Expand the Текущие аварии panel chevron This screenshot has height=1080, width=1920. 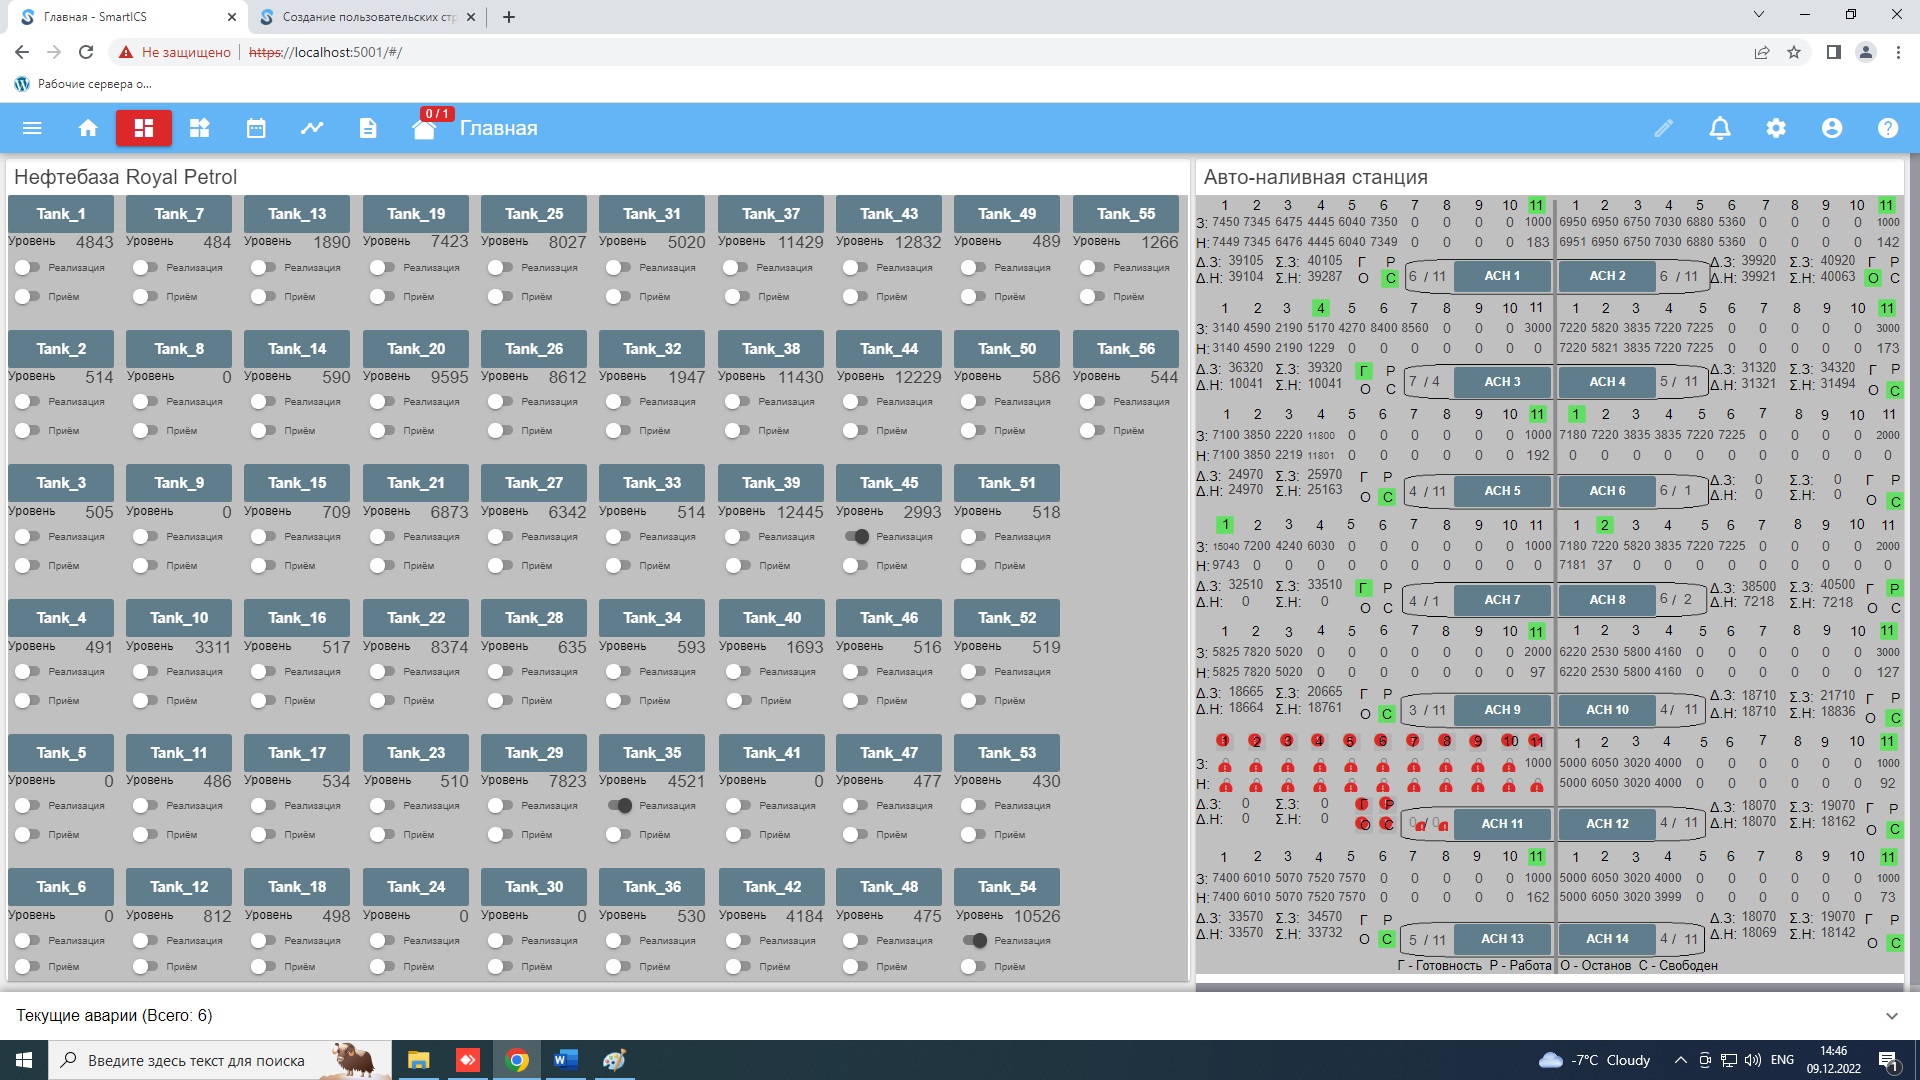[x=1891, y=1016]
